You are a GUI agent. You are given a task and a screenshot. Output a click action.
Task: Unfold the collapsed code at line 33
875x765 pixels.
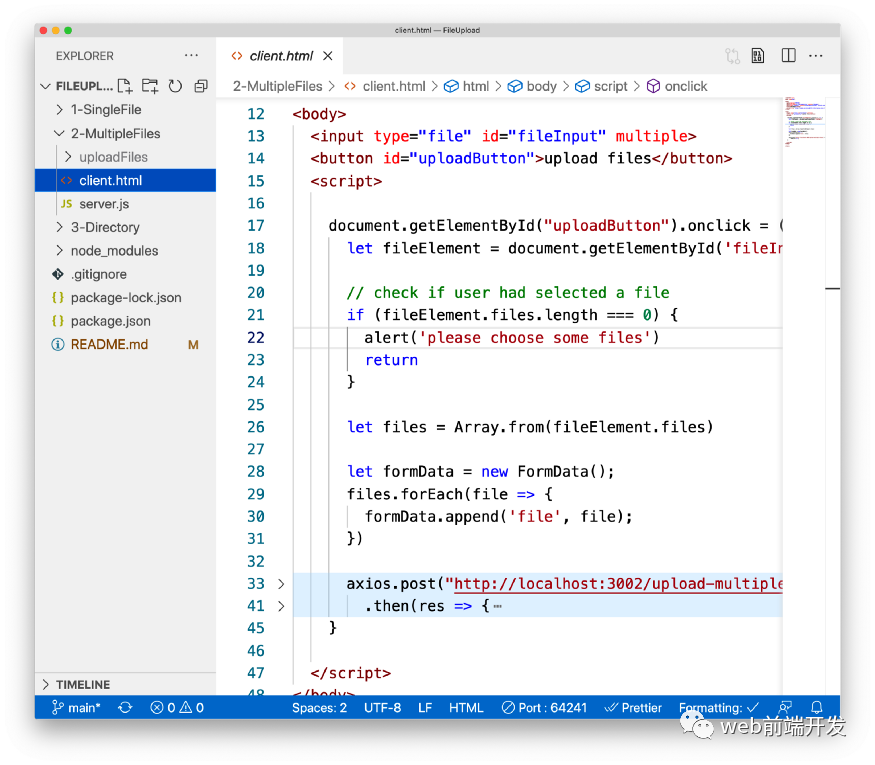[281, 584]
